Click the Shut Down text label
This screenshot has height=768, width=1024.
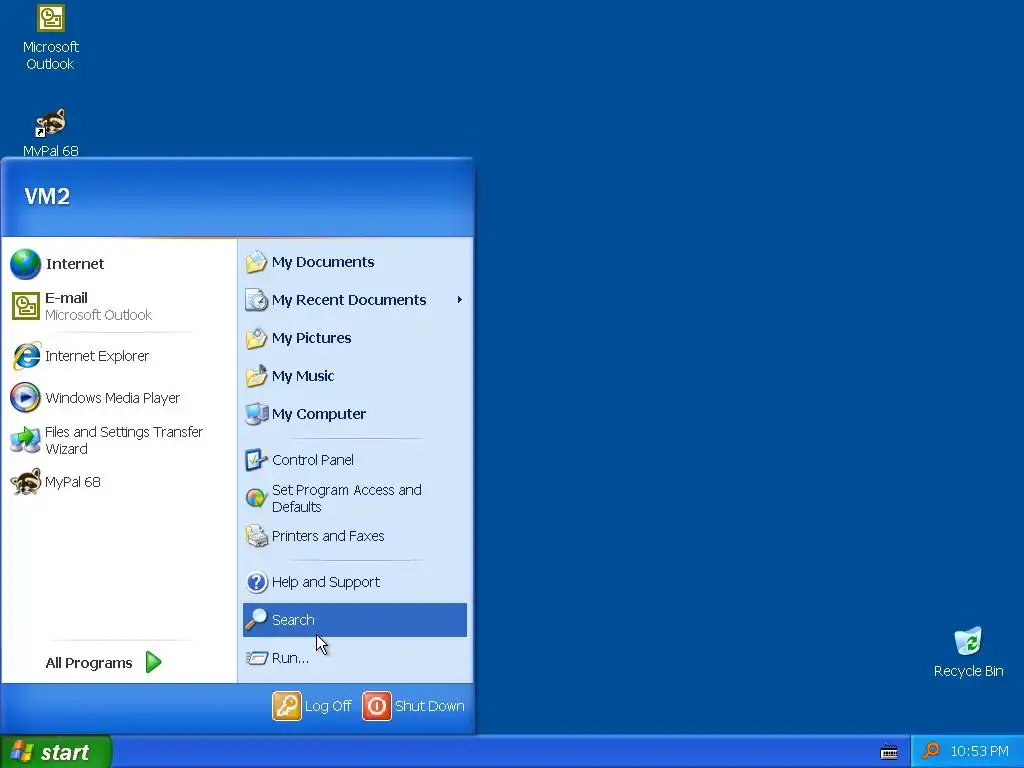[430, 706]
